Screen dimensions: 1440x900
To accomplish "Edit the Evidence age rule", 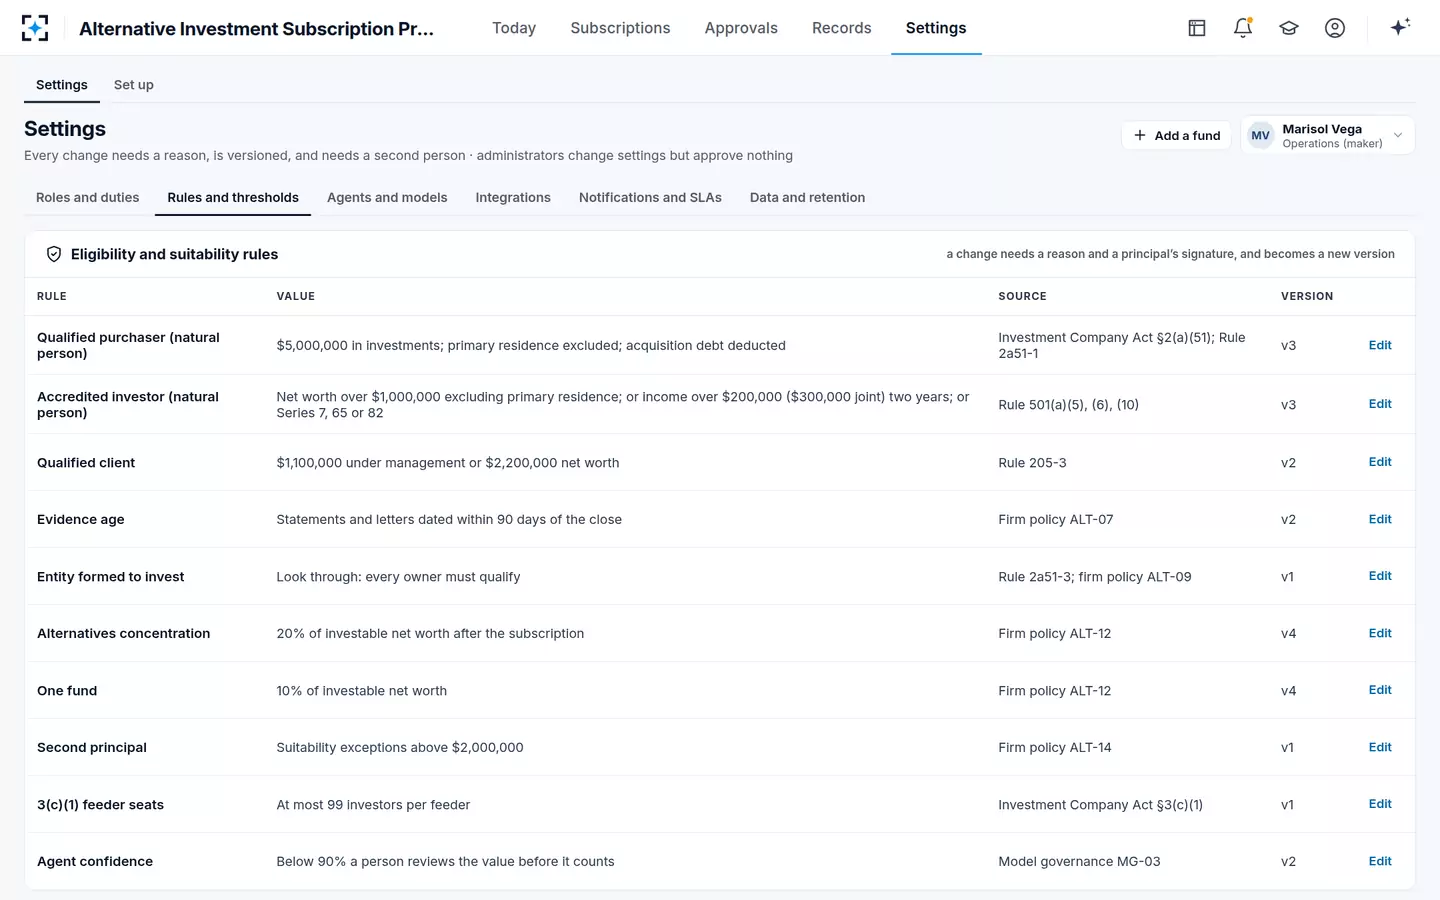I will point(1380,519).
